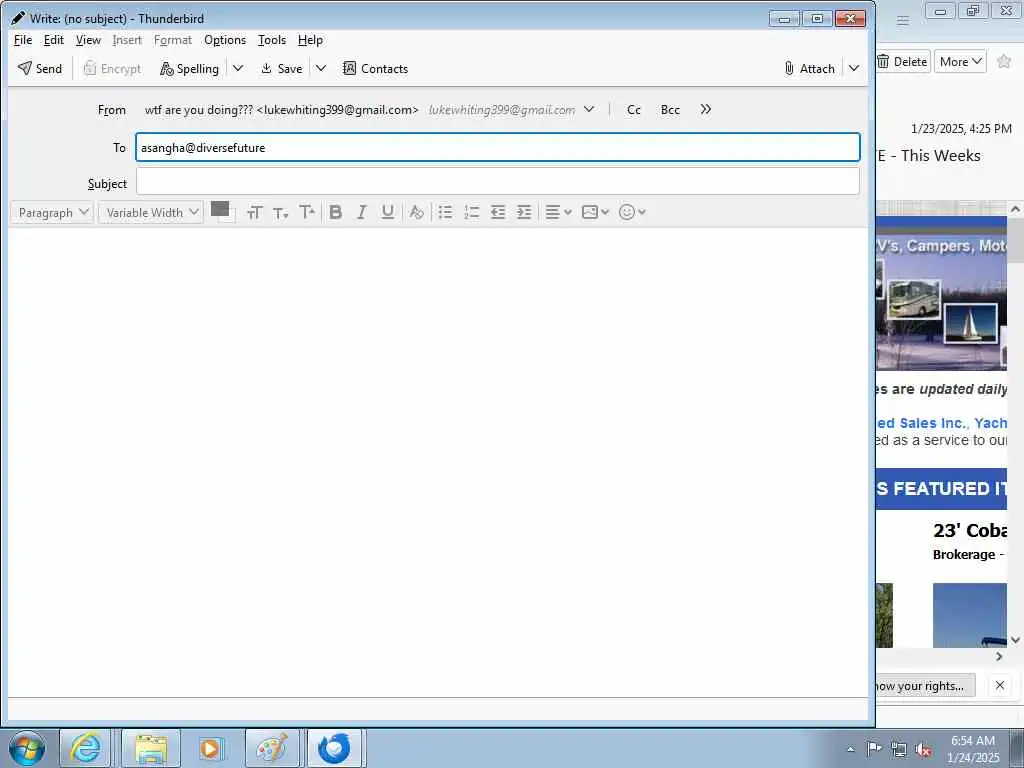Toggle underline formatting
This screenshot has height=768, width=1024.
[x=388, y=212]
